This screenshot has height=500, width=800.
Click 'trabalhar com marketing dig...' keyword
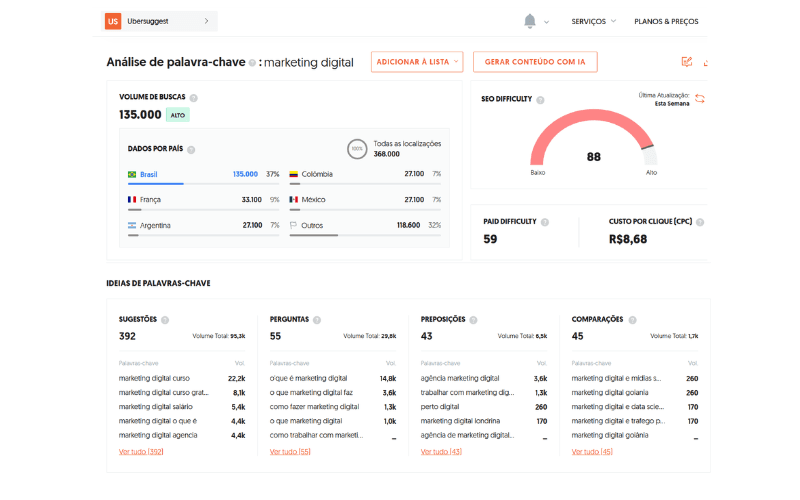point(467,392)
